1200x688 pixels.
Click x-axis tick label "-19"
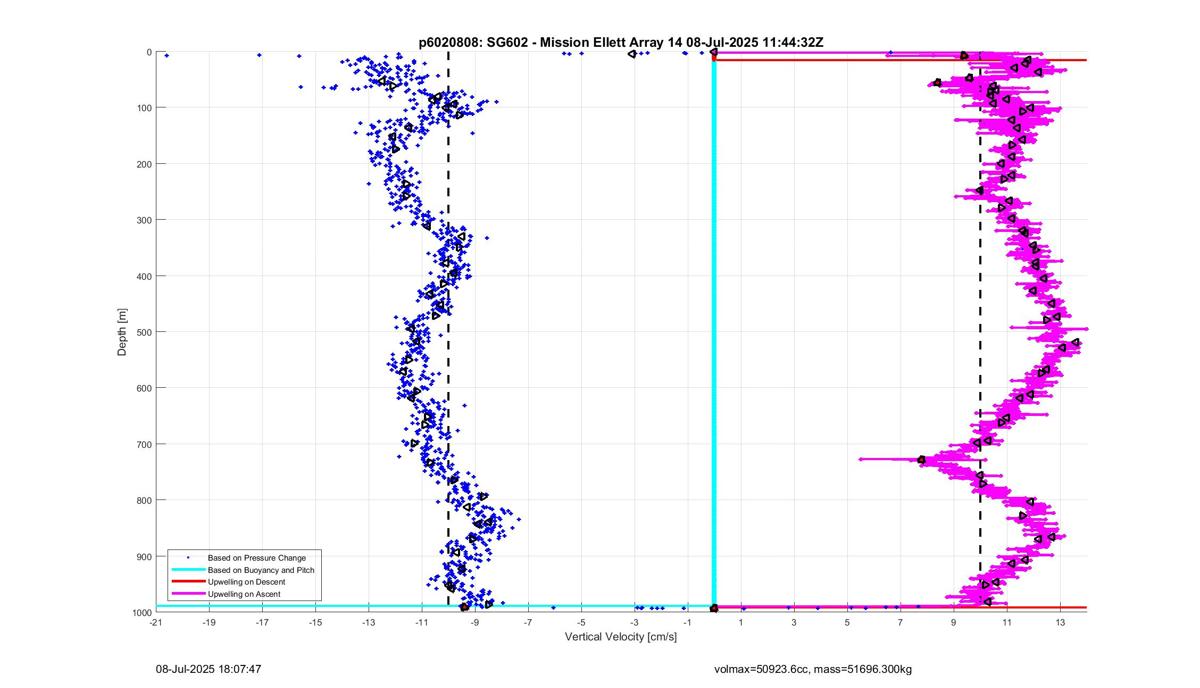click(208, 622)
